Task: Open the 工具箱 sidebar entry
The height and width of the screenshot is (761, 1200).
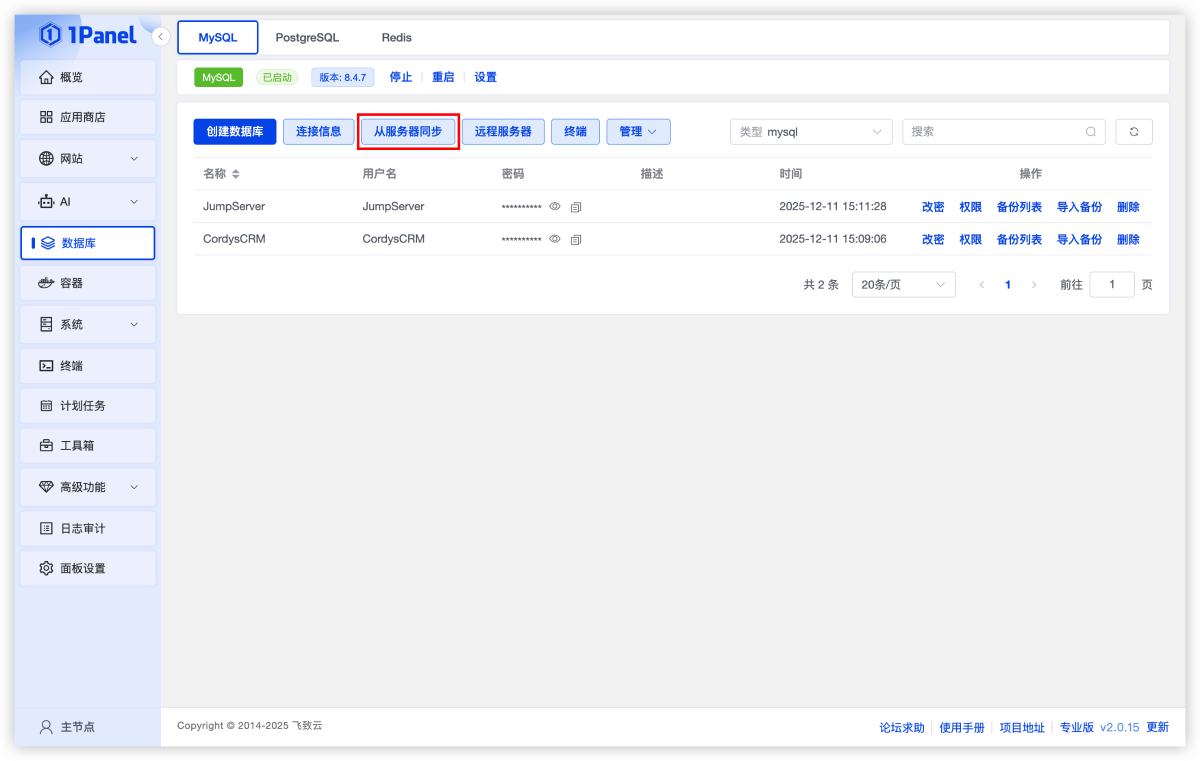Action: [x=87, y=446]
